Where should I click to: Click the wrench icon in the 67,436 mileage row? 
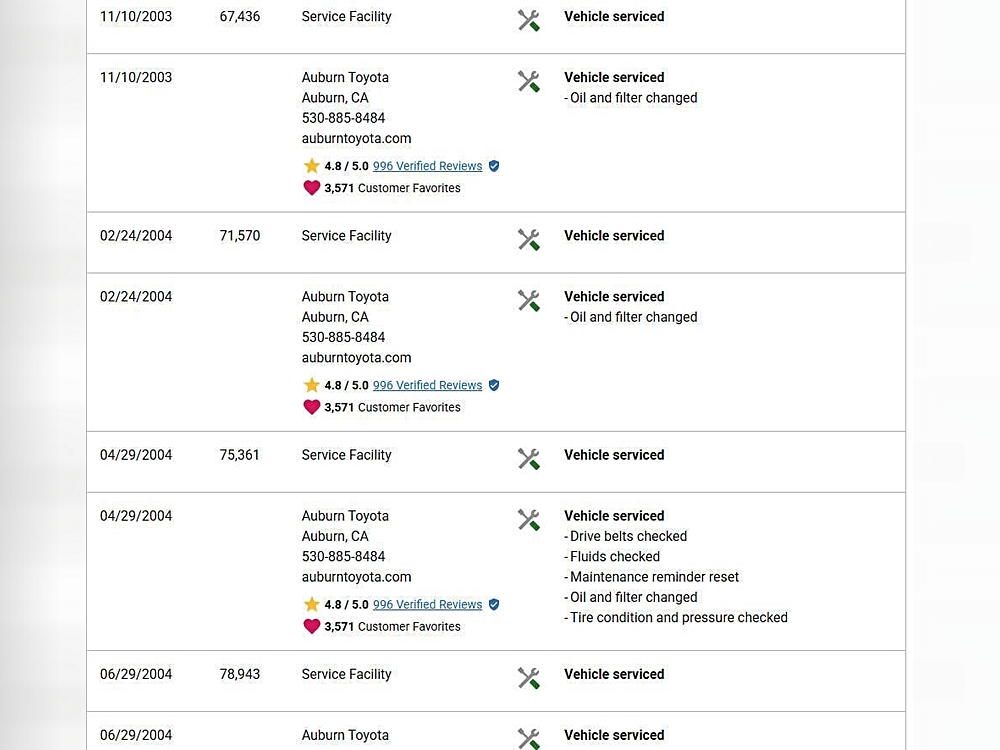pos(528,20)
